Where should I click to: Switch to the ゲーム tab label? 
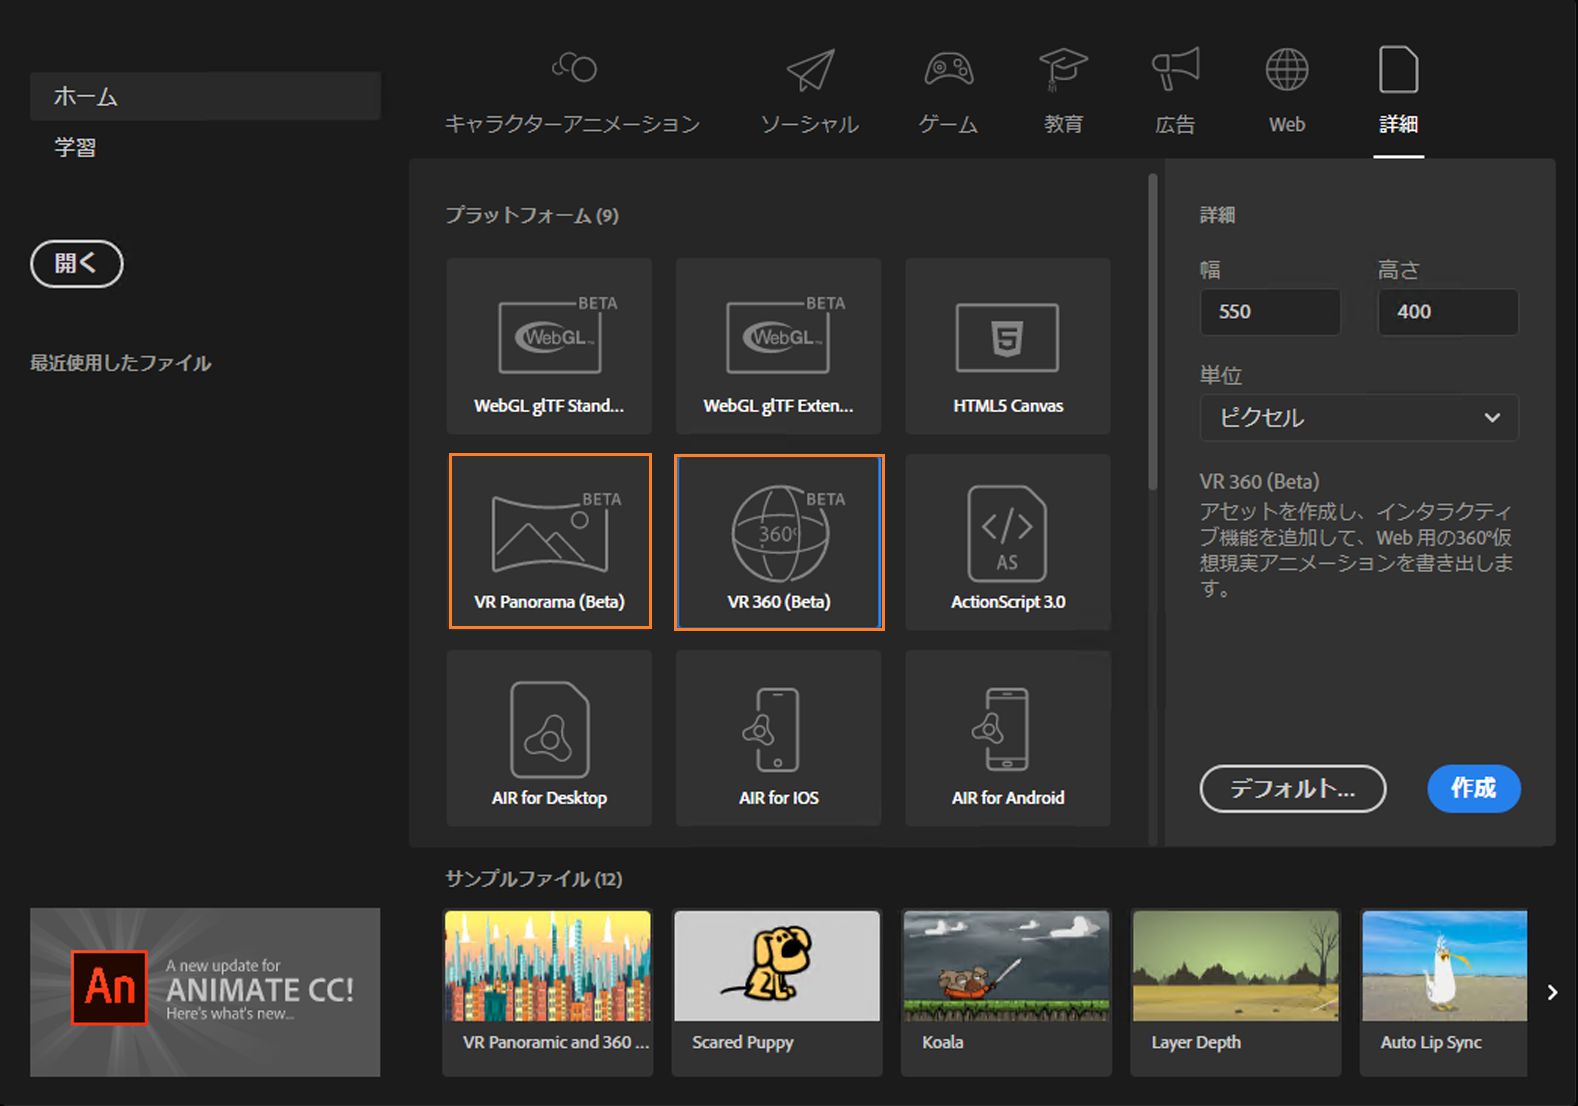click(948, 124)
